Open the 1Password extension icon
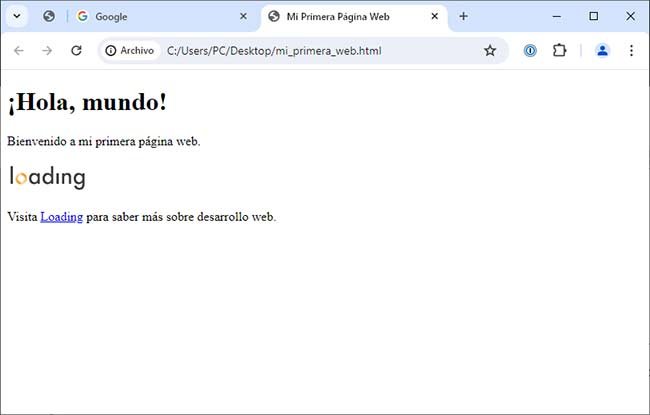Image resolution: width=650 pixels, height=415 pixels. click(531, 50)
